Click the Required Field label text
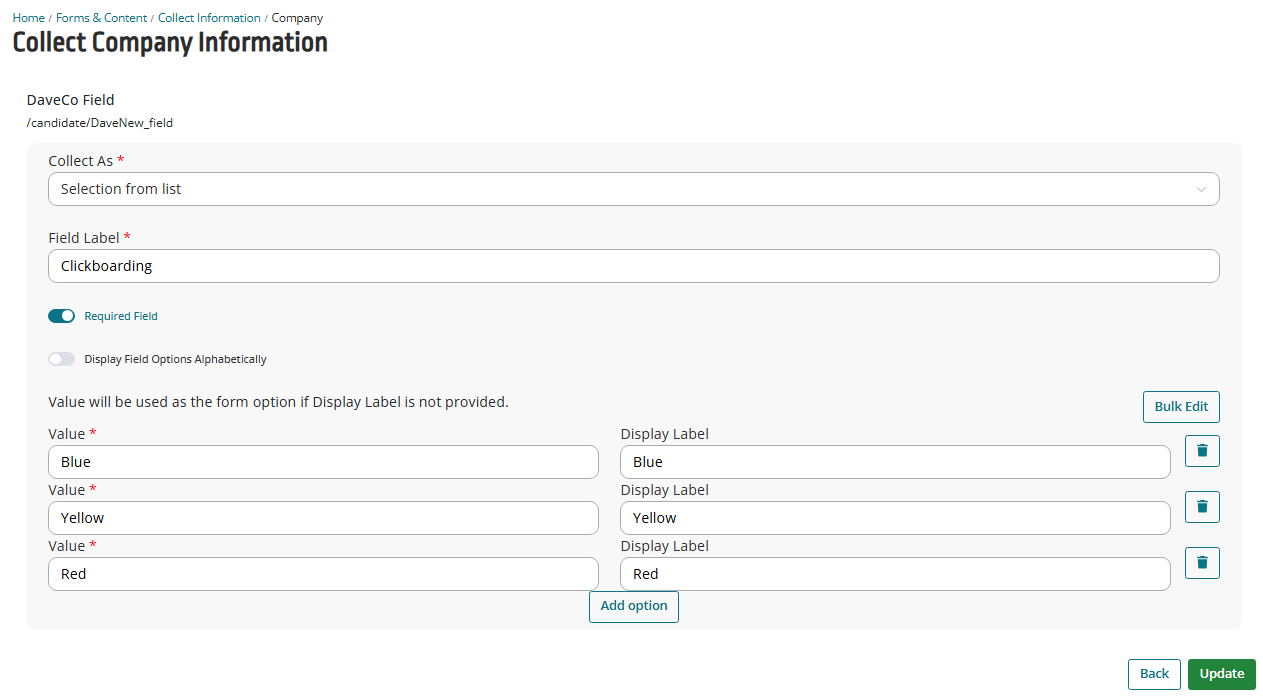1263x696 pixels. coord(121,316)
